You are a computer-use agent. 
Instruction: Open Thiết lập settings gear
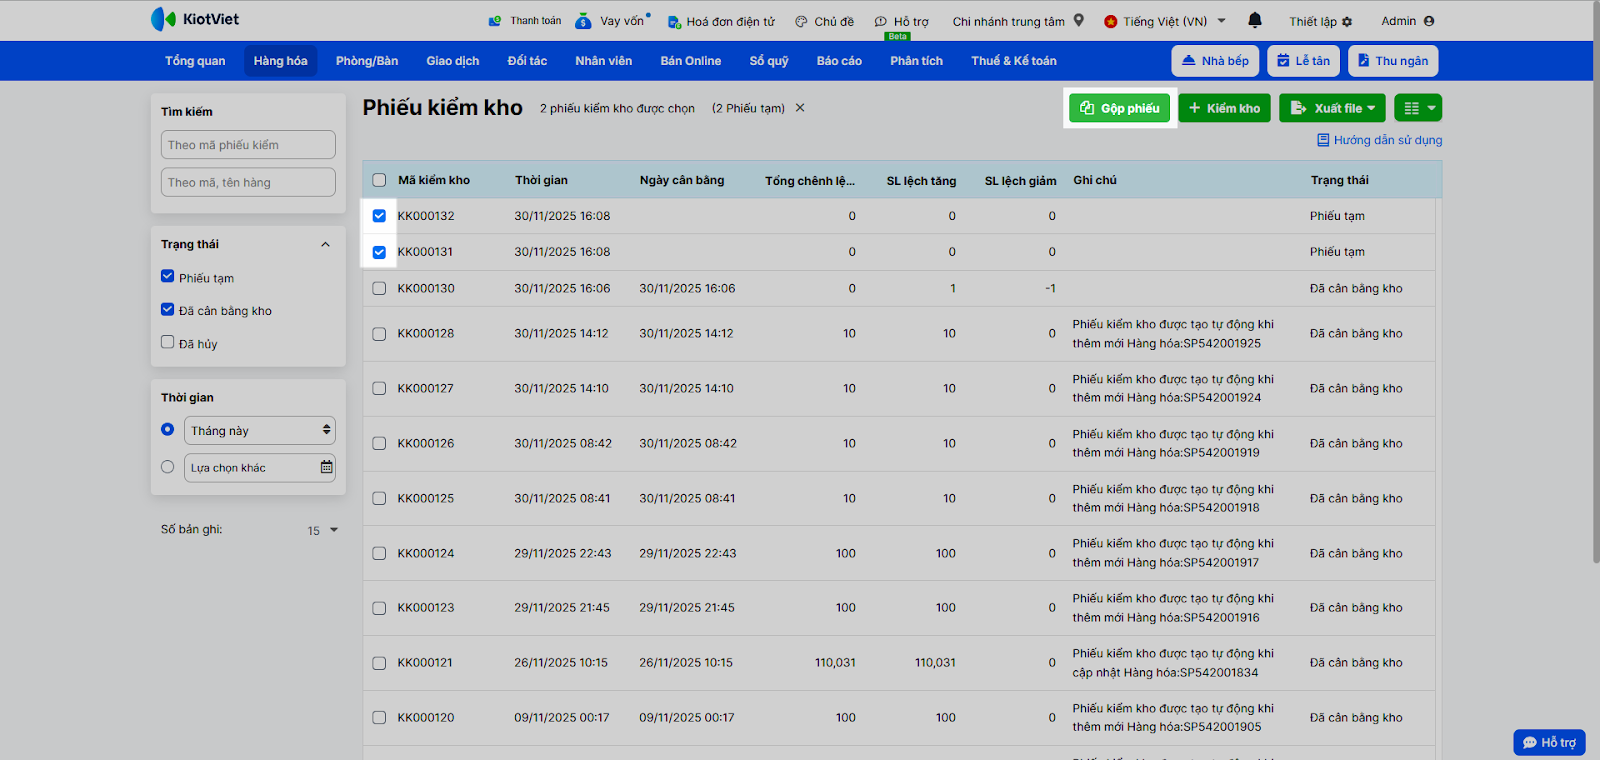[1347, 21]
